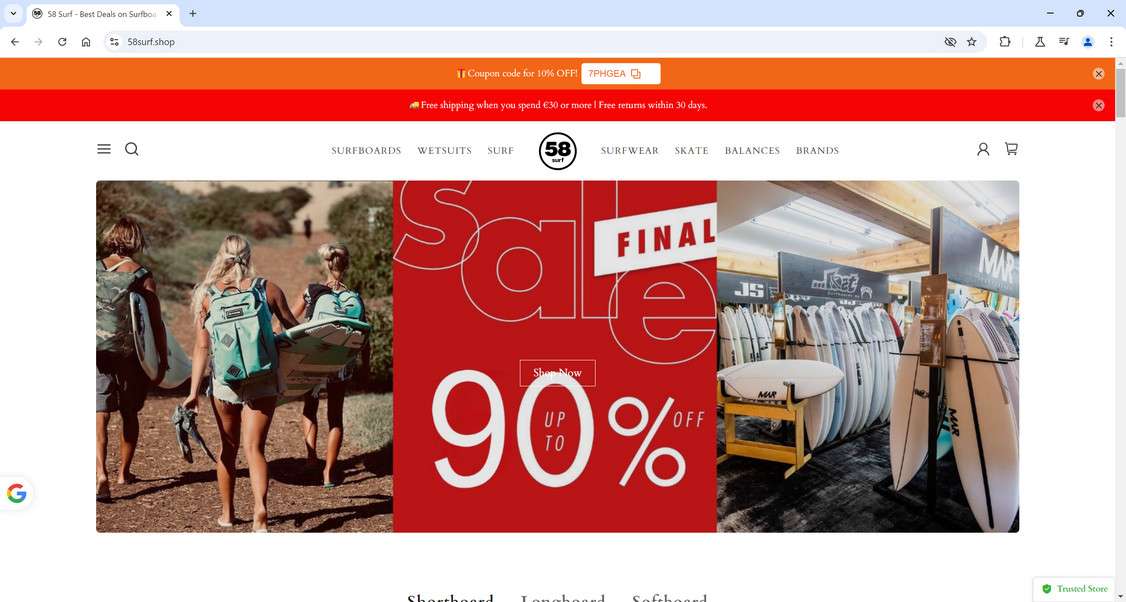Bookmark this page with star icon

(972, 42)
